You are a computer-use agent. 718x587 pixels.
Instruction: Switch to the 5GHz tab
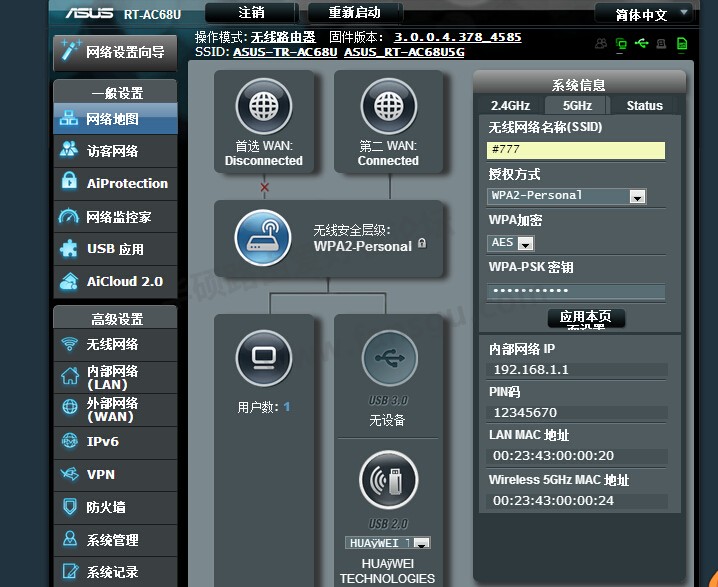577,106
